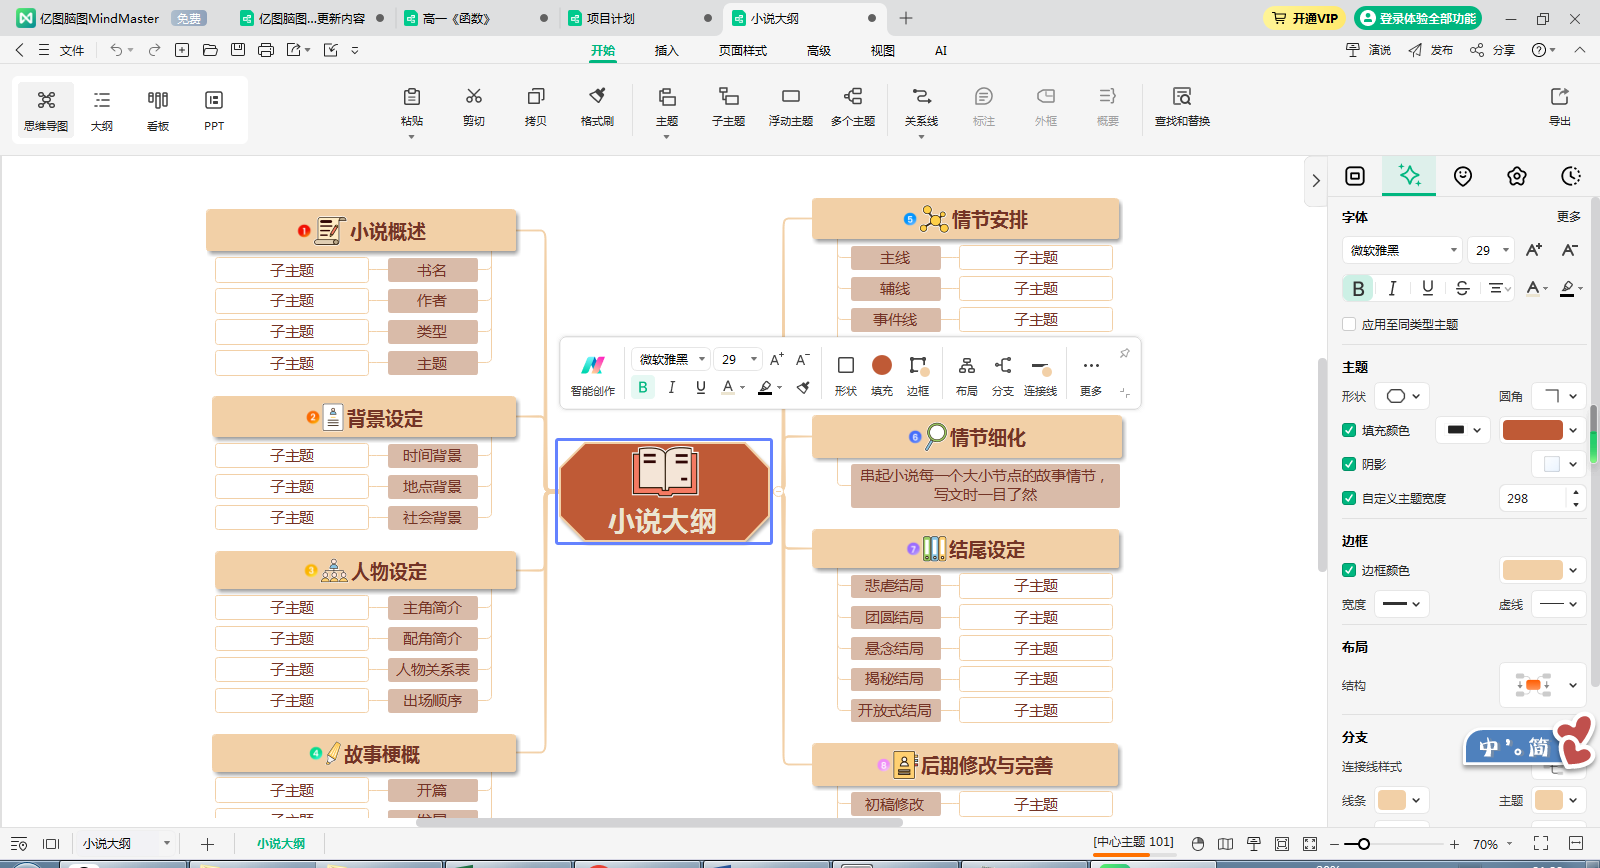Open 结构 layout structure dropdown
This screenshot has width=1600, height=868.
point(1543,685)
